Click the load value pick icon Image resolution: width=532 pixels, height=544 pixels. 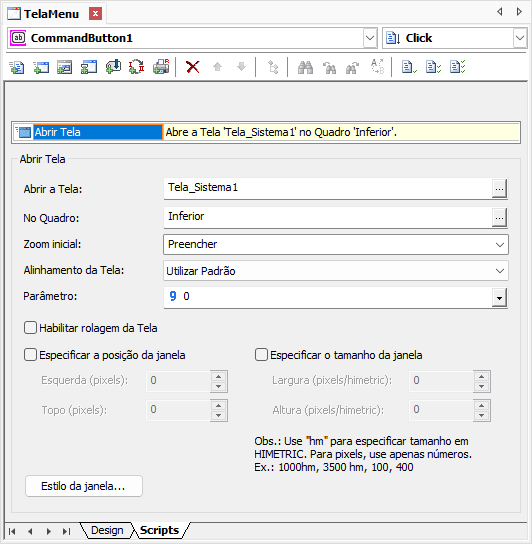tap(113, 67)
